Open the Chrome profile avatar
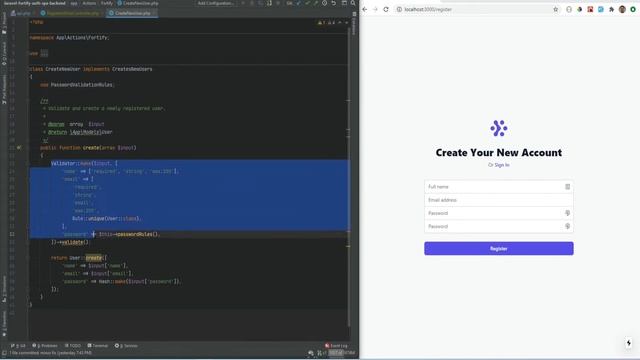 pyautogui.click(x=622, y=9)
